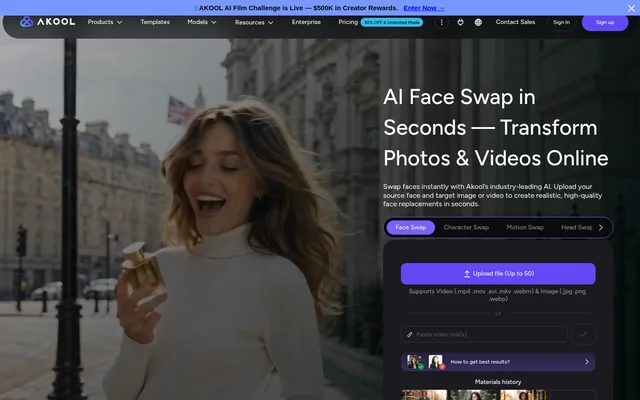This screenshot has width=640, height=400.
Task: Expand the Resources dropdown
Action: (x=254, y=22)
